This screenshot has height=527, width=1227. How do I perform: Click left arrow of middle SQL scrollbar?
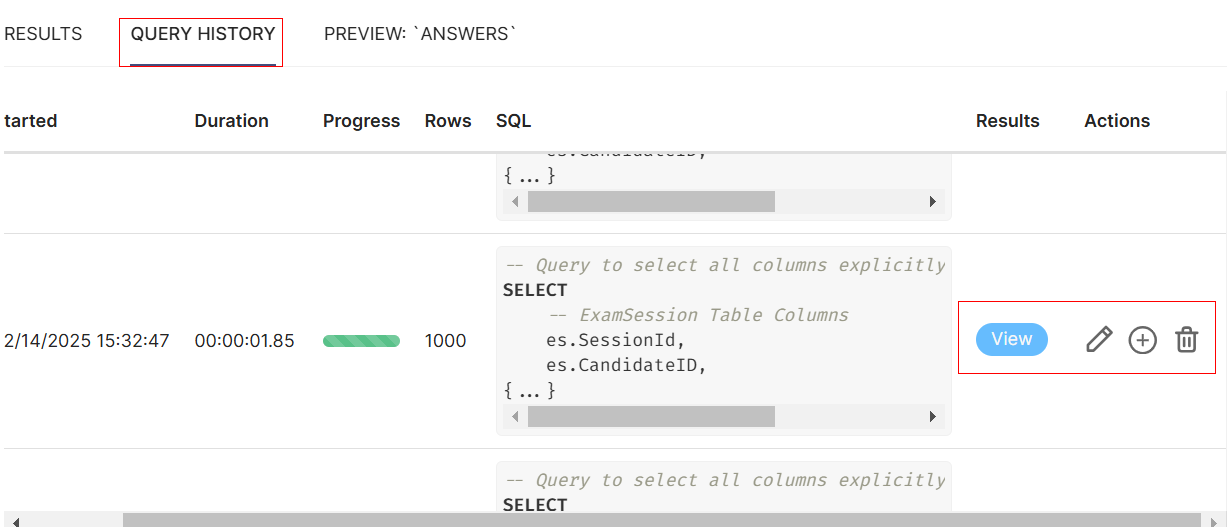pos(516,416)
